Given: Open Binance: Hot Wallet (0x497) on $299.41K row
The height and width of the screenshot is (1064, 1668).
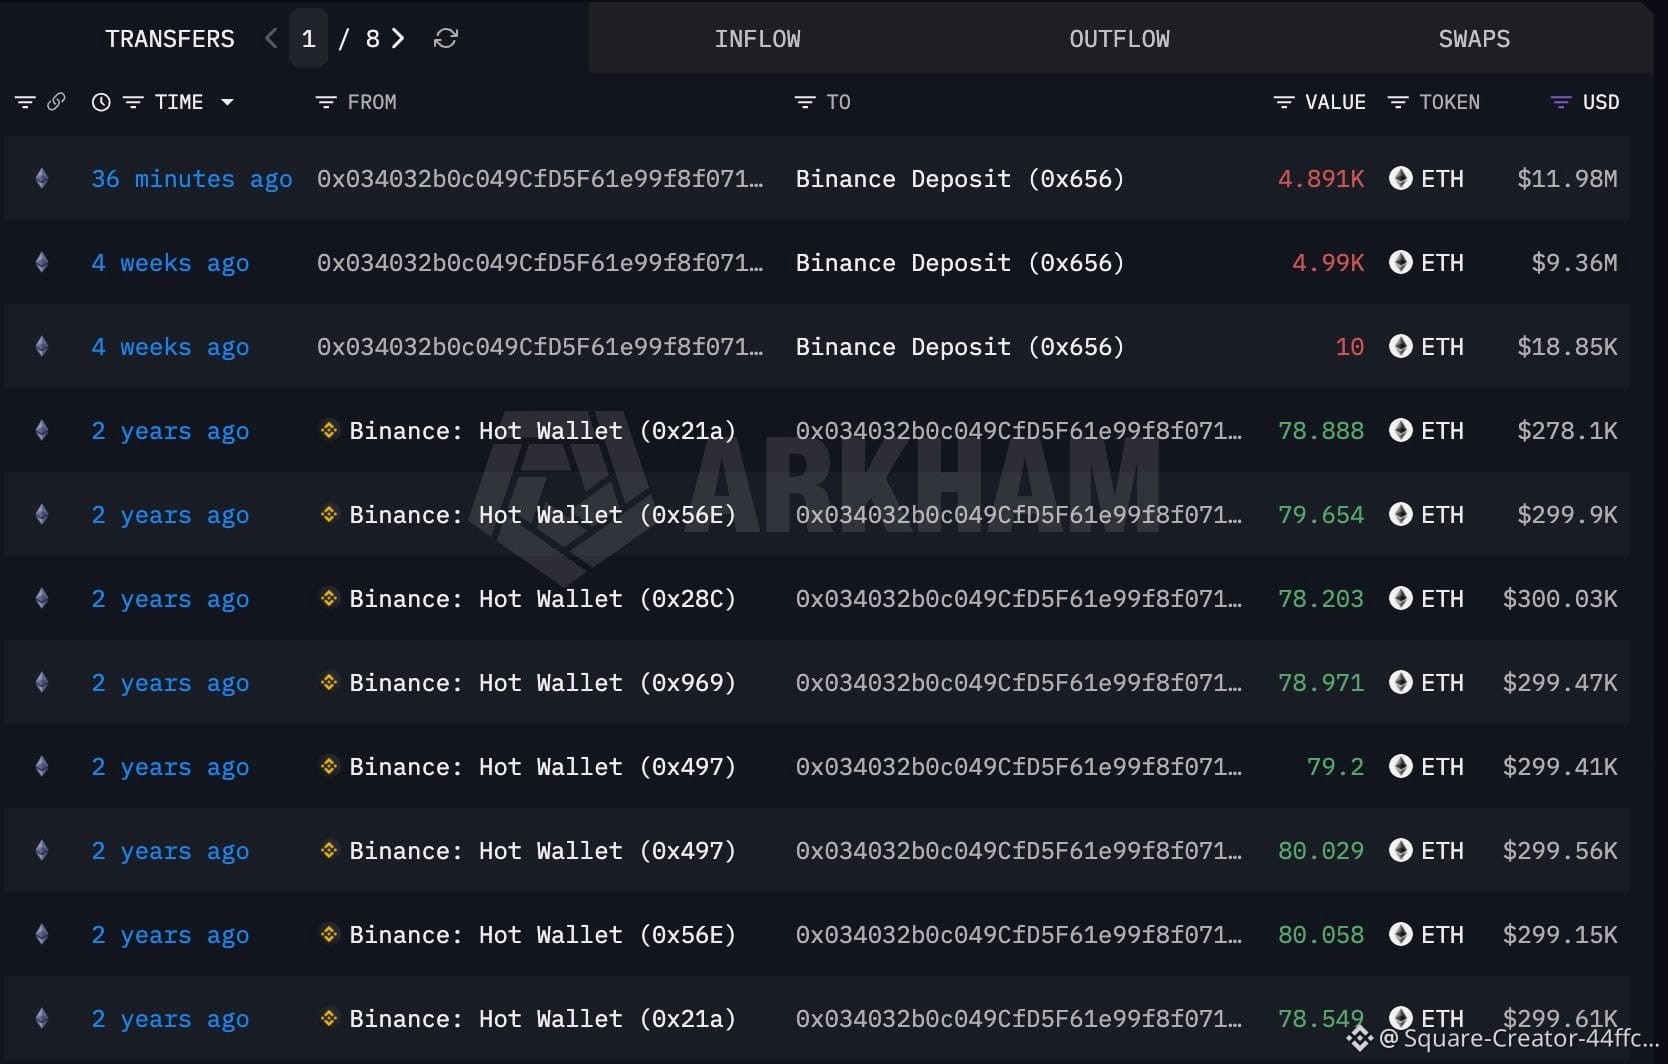Looking at the screenshot, I should tap(542, 767).
